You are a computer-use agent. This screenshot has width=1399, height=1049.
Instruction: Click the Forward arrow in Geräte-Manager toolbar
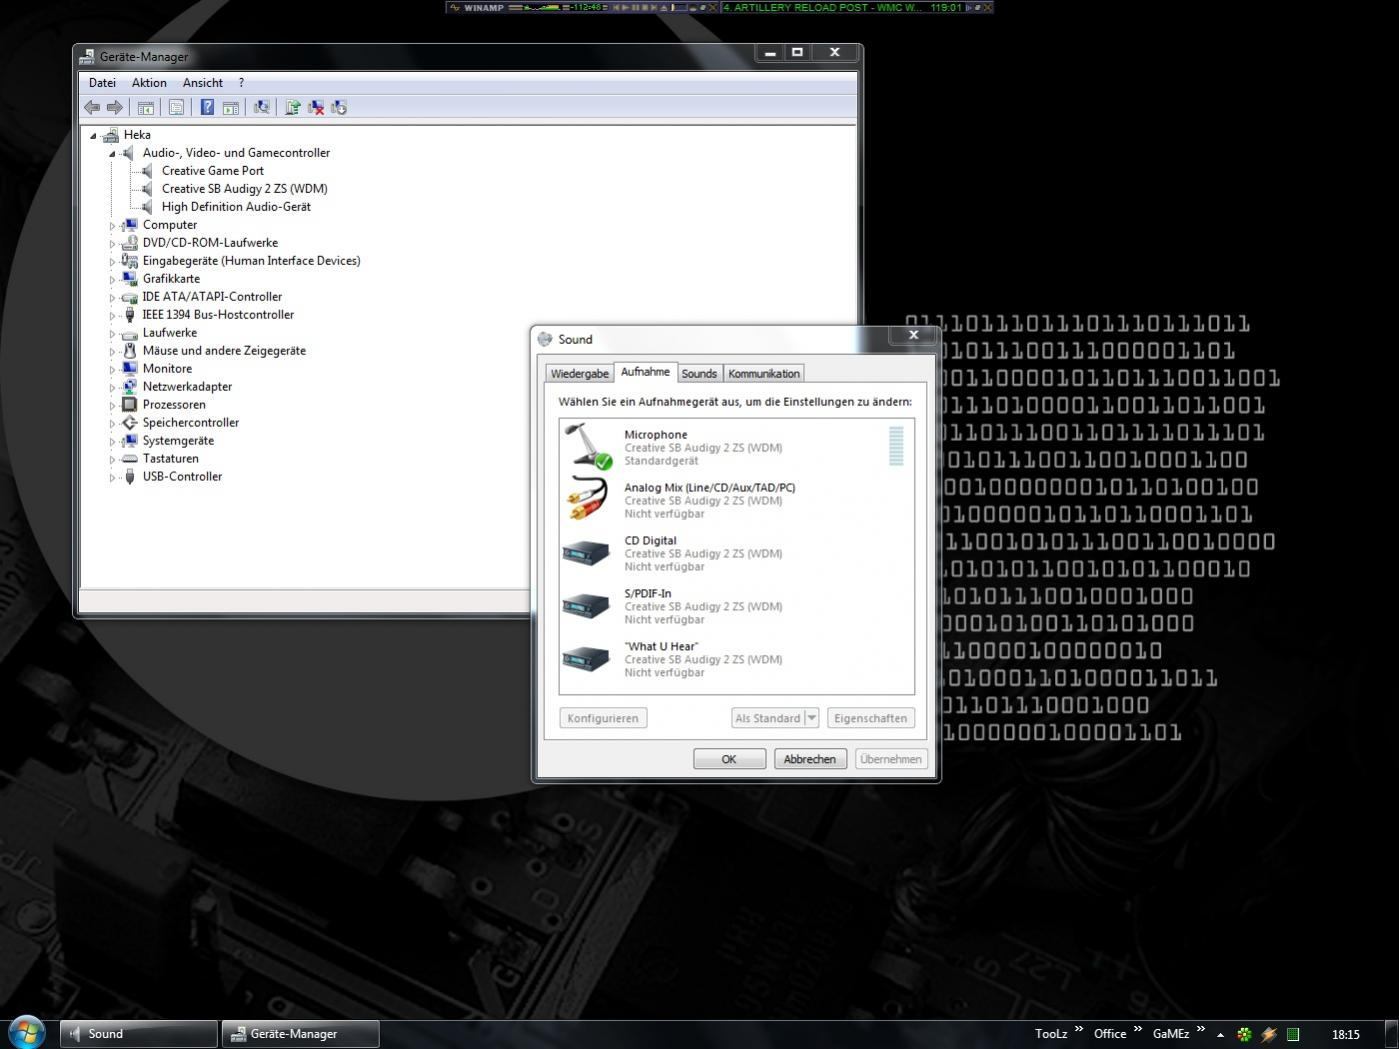(x=115, y=107)
